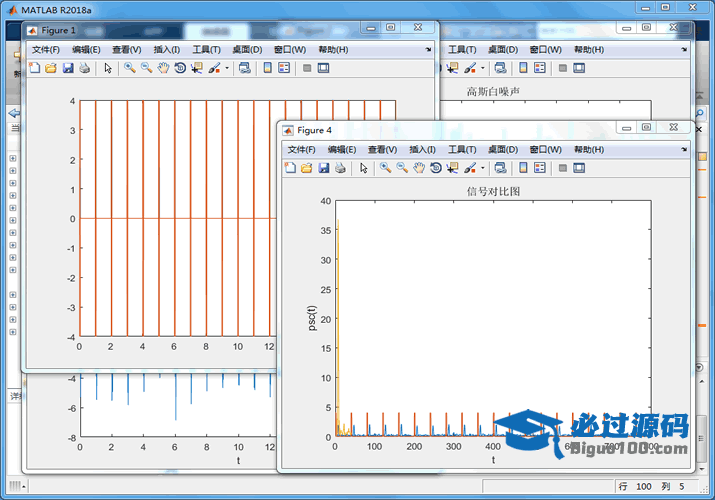715x500 pixels.
Task: Click New Figure icon in Figure 1 toolbar
Action: 35,68
